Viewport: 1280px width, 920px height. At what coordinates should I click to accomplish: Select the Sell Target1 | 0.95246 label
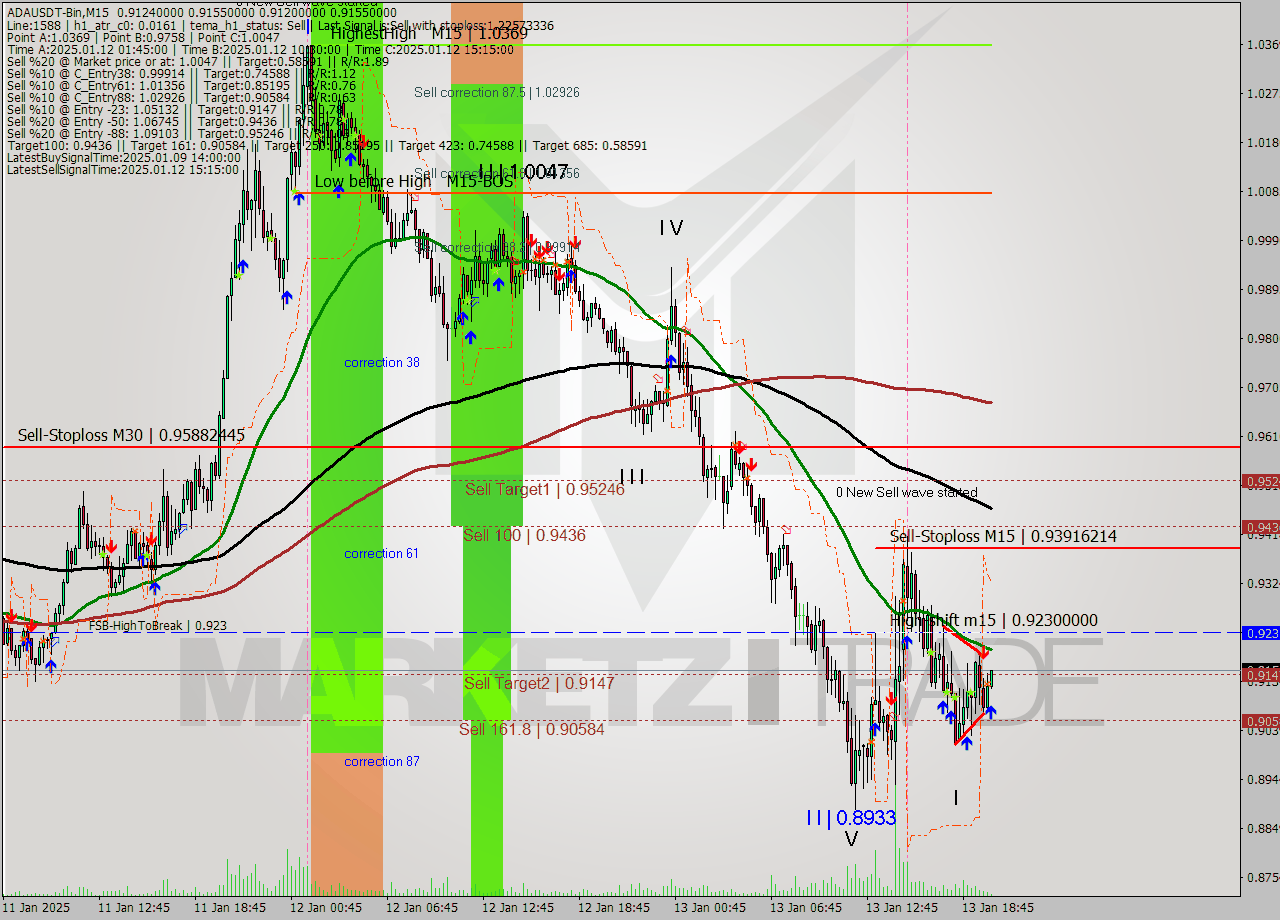(x=545, y=490)
